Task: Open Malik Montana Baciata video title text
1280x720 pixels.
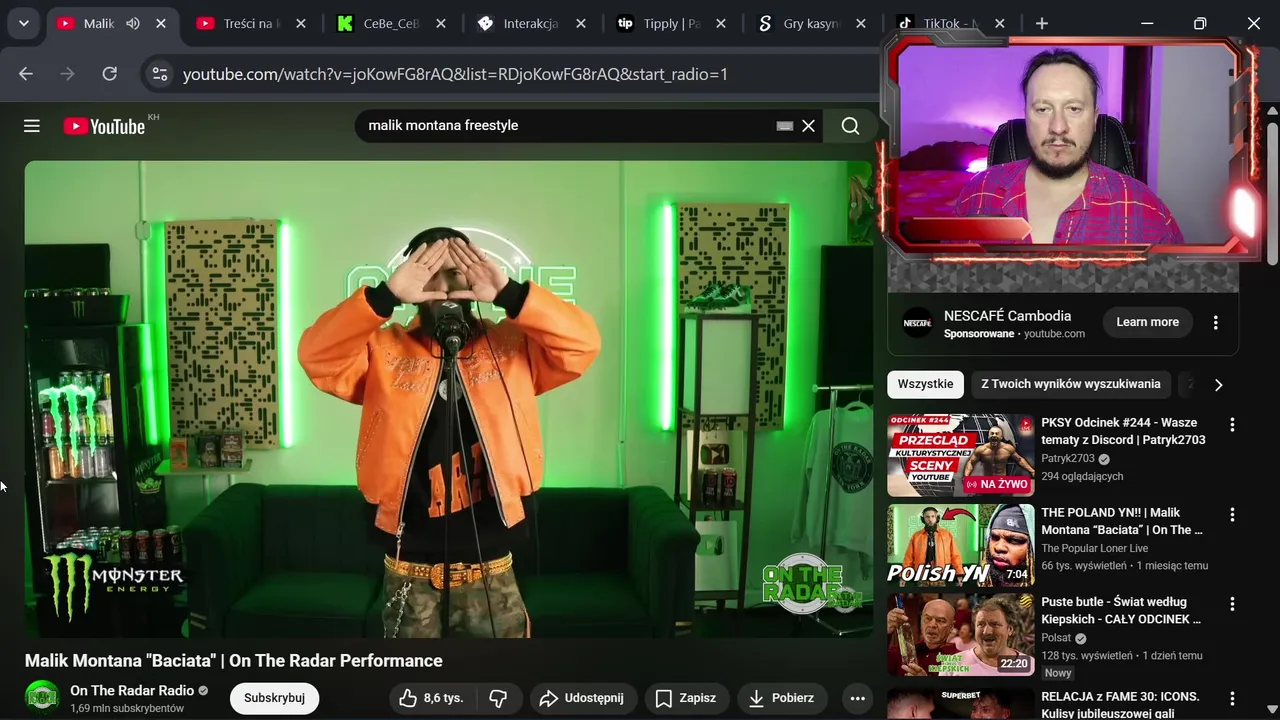Action: pos(234,661)
